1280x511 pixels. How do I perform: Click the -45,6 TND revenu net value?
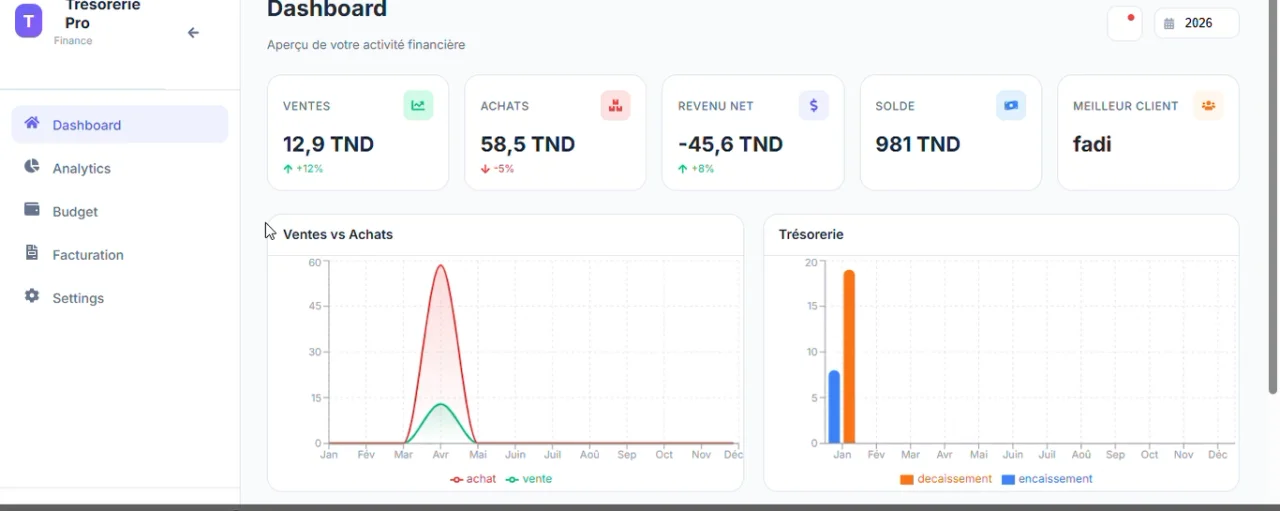tap(730, 144)
